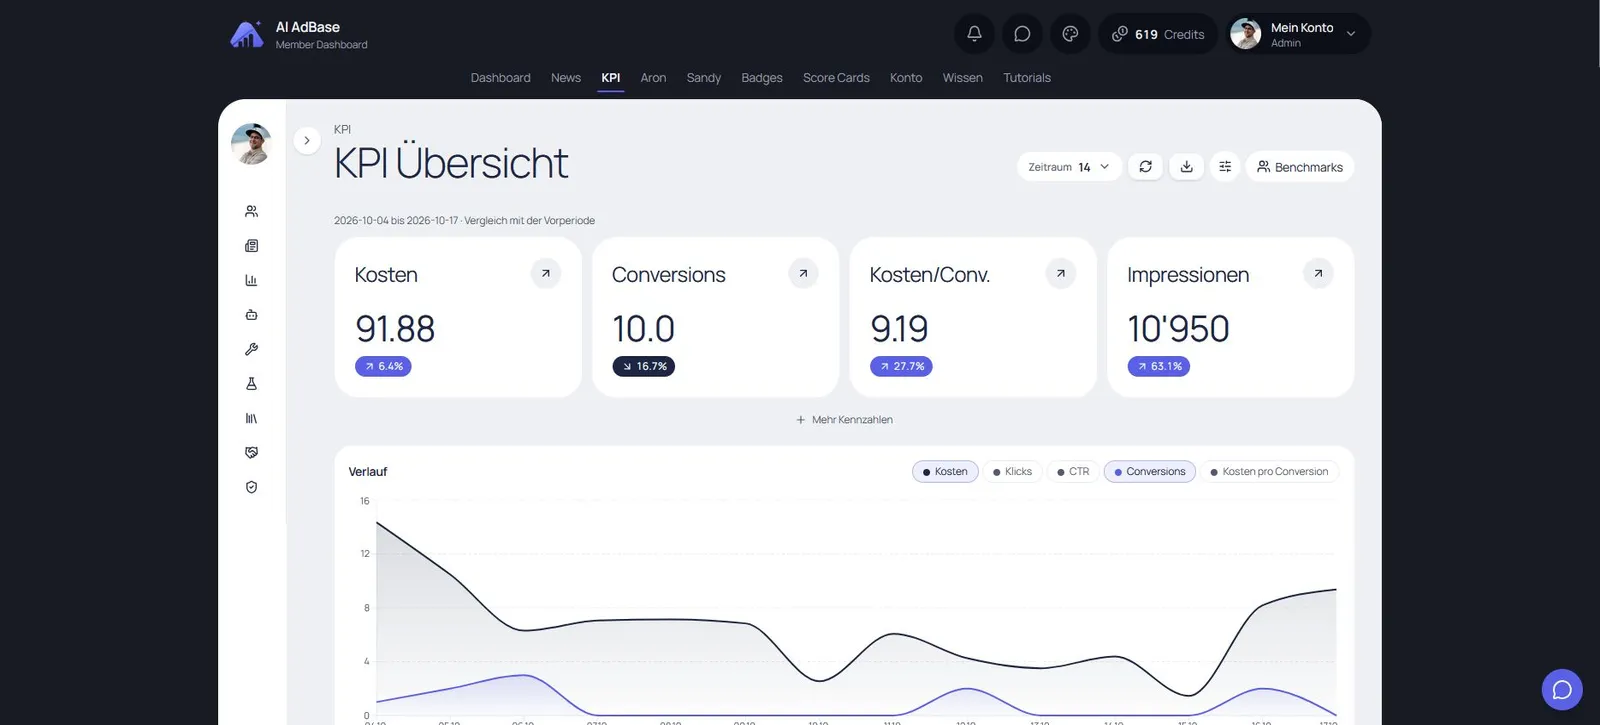Toggle the CTR series in the chart
1600x725 pixels.
(1073, 472)
